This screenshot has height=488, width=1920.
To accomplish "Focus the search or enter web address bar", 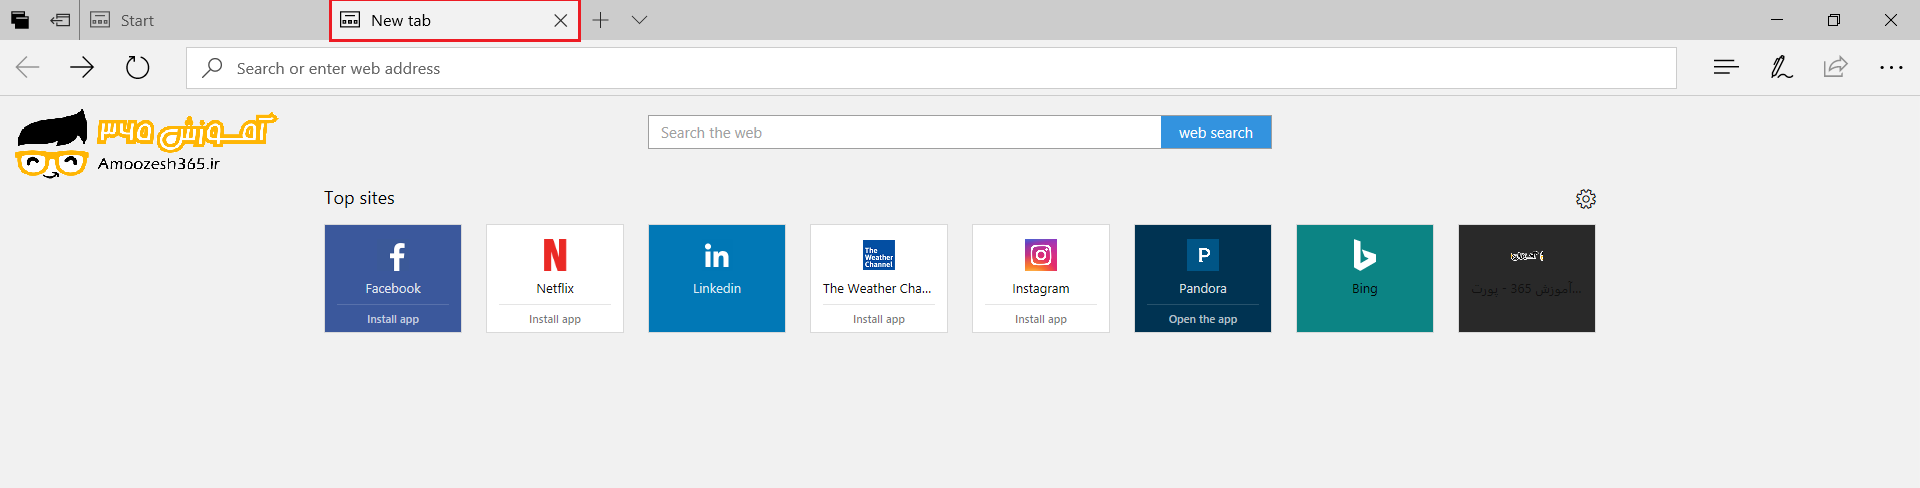I will pos(931,68).
